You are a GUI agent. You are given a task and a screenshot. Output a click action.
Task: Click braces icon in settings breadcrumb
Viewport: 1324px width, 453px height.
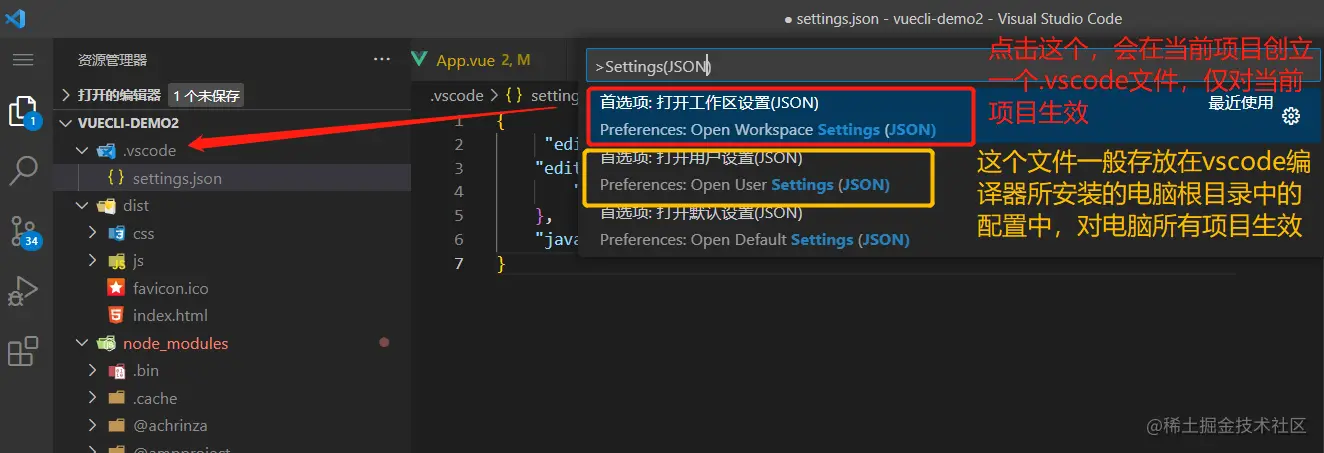pos(514,96)
